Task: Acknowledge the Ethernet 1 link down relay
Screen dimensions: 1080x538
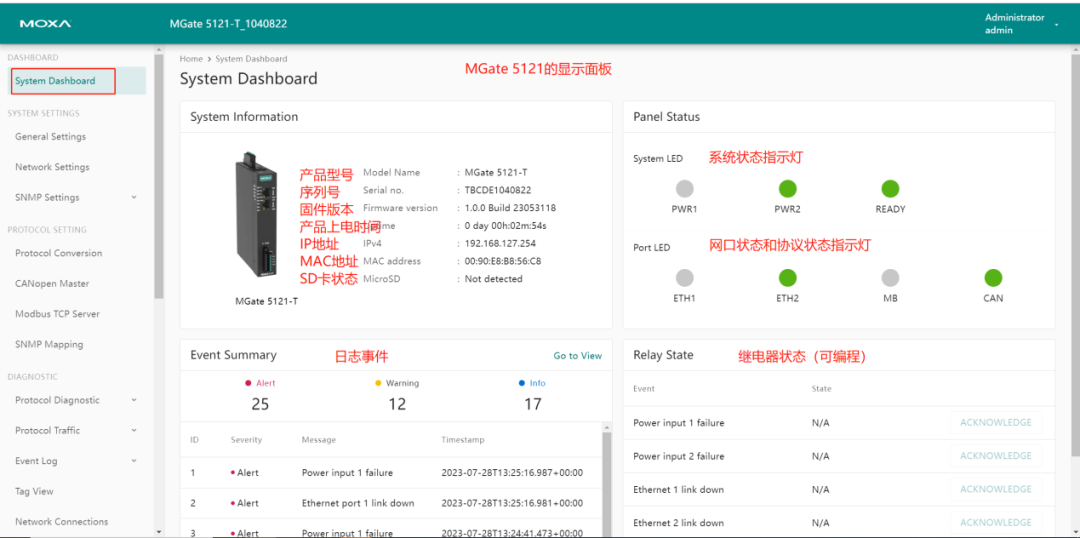Action: (x=995, y=489)
